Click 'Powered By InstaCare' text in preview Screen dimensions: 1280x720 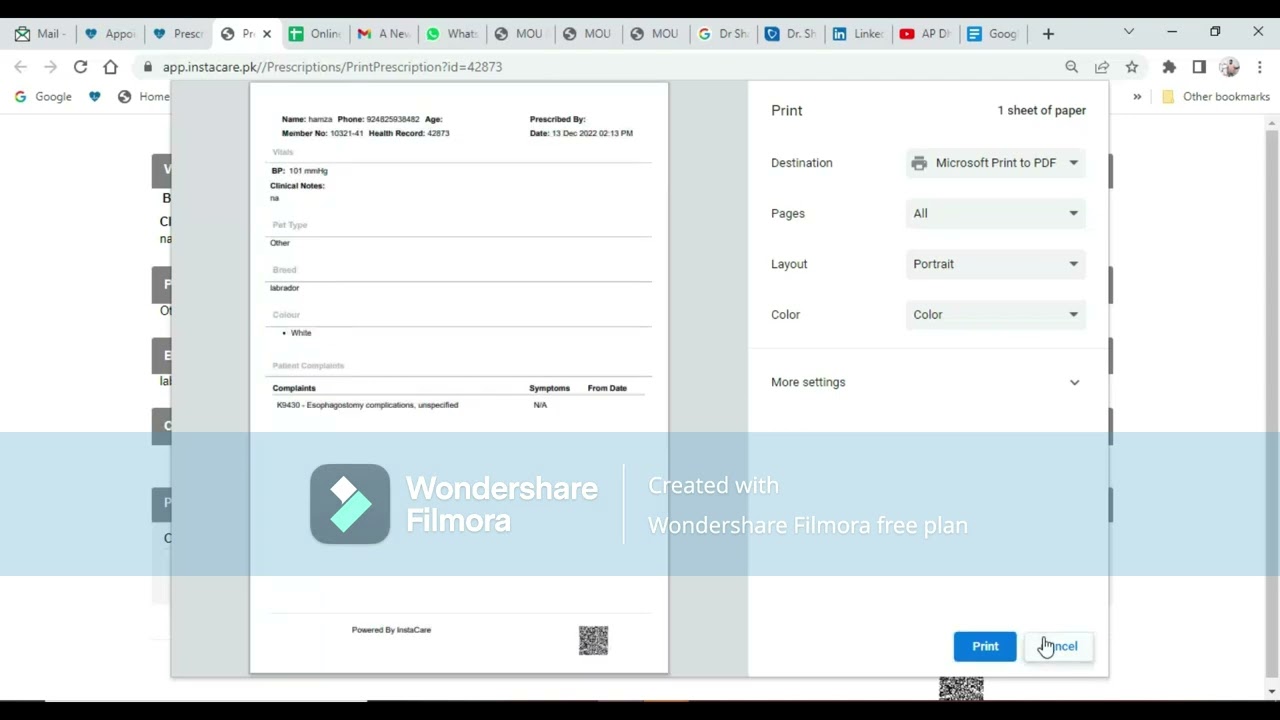pos(391,630)
